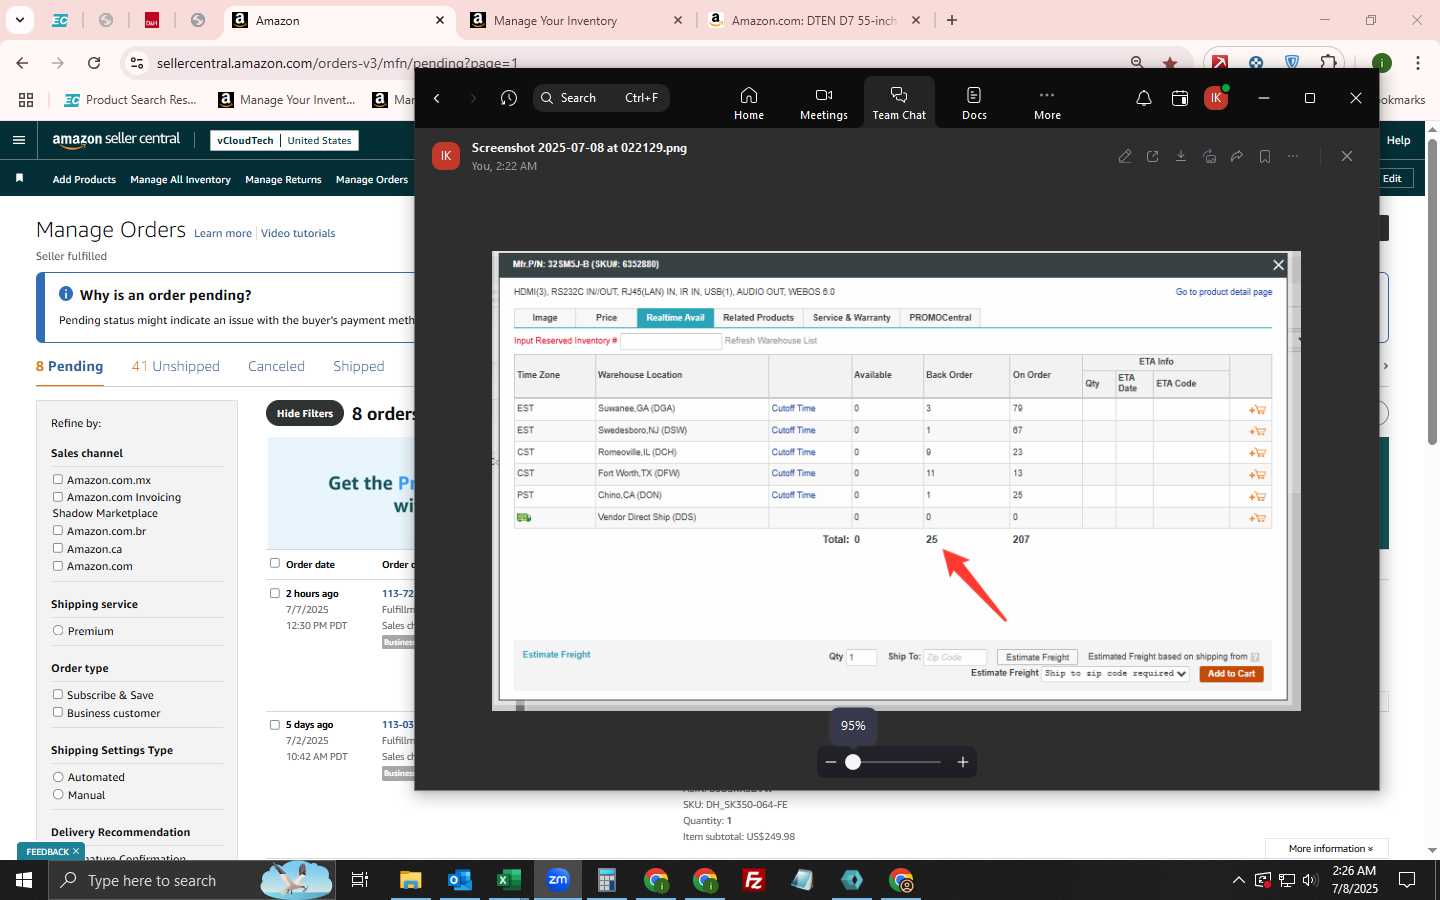Check Amazon.com.br sales channel
This screenshot has width=1440, height=900.
point(58,531)
